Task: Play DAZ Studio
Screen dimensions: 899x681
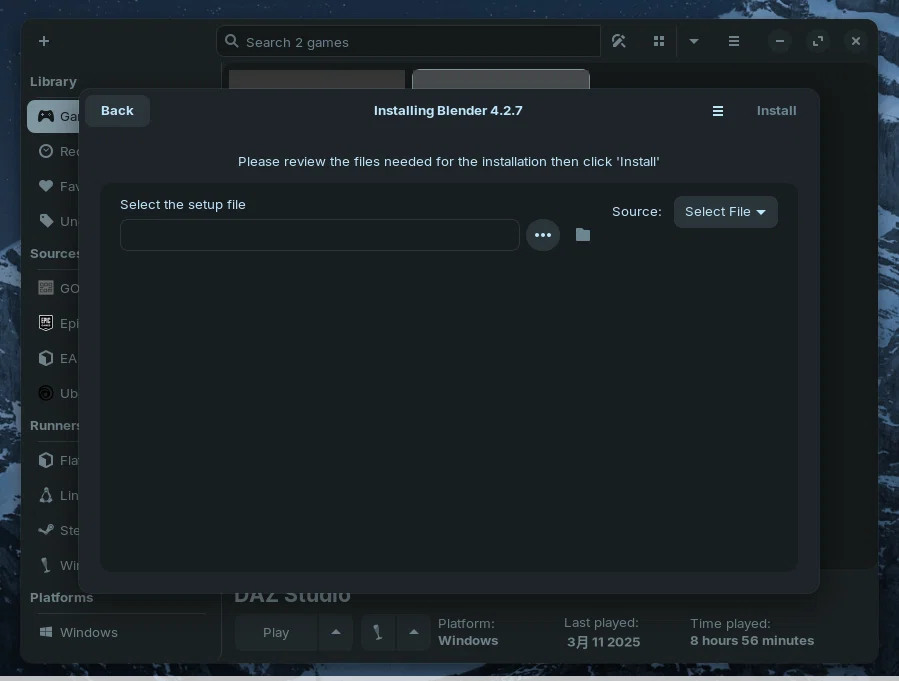Action: pos(276,633)
